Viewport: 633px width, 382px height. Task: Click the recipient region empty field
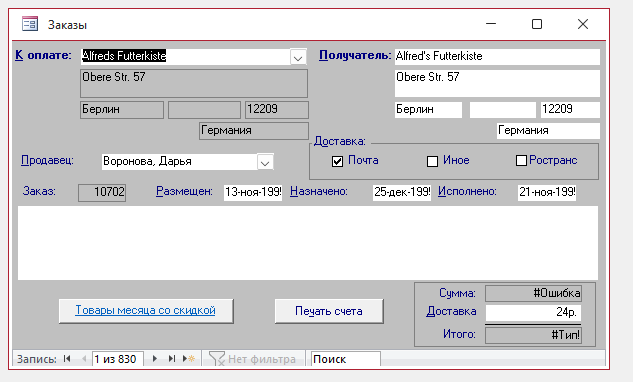coord(503,109)
